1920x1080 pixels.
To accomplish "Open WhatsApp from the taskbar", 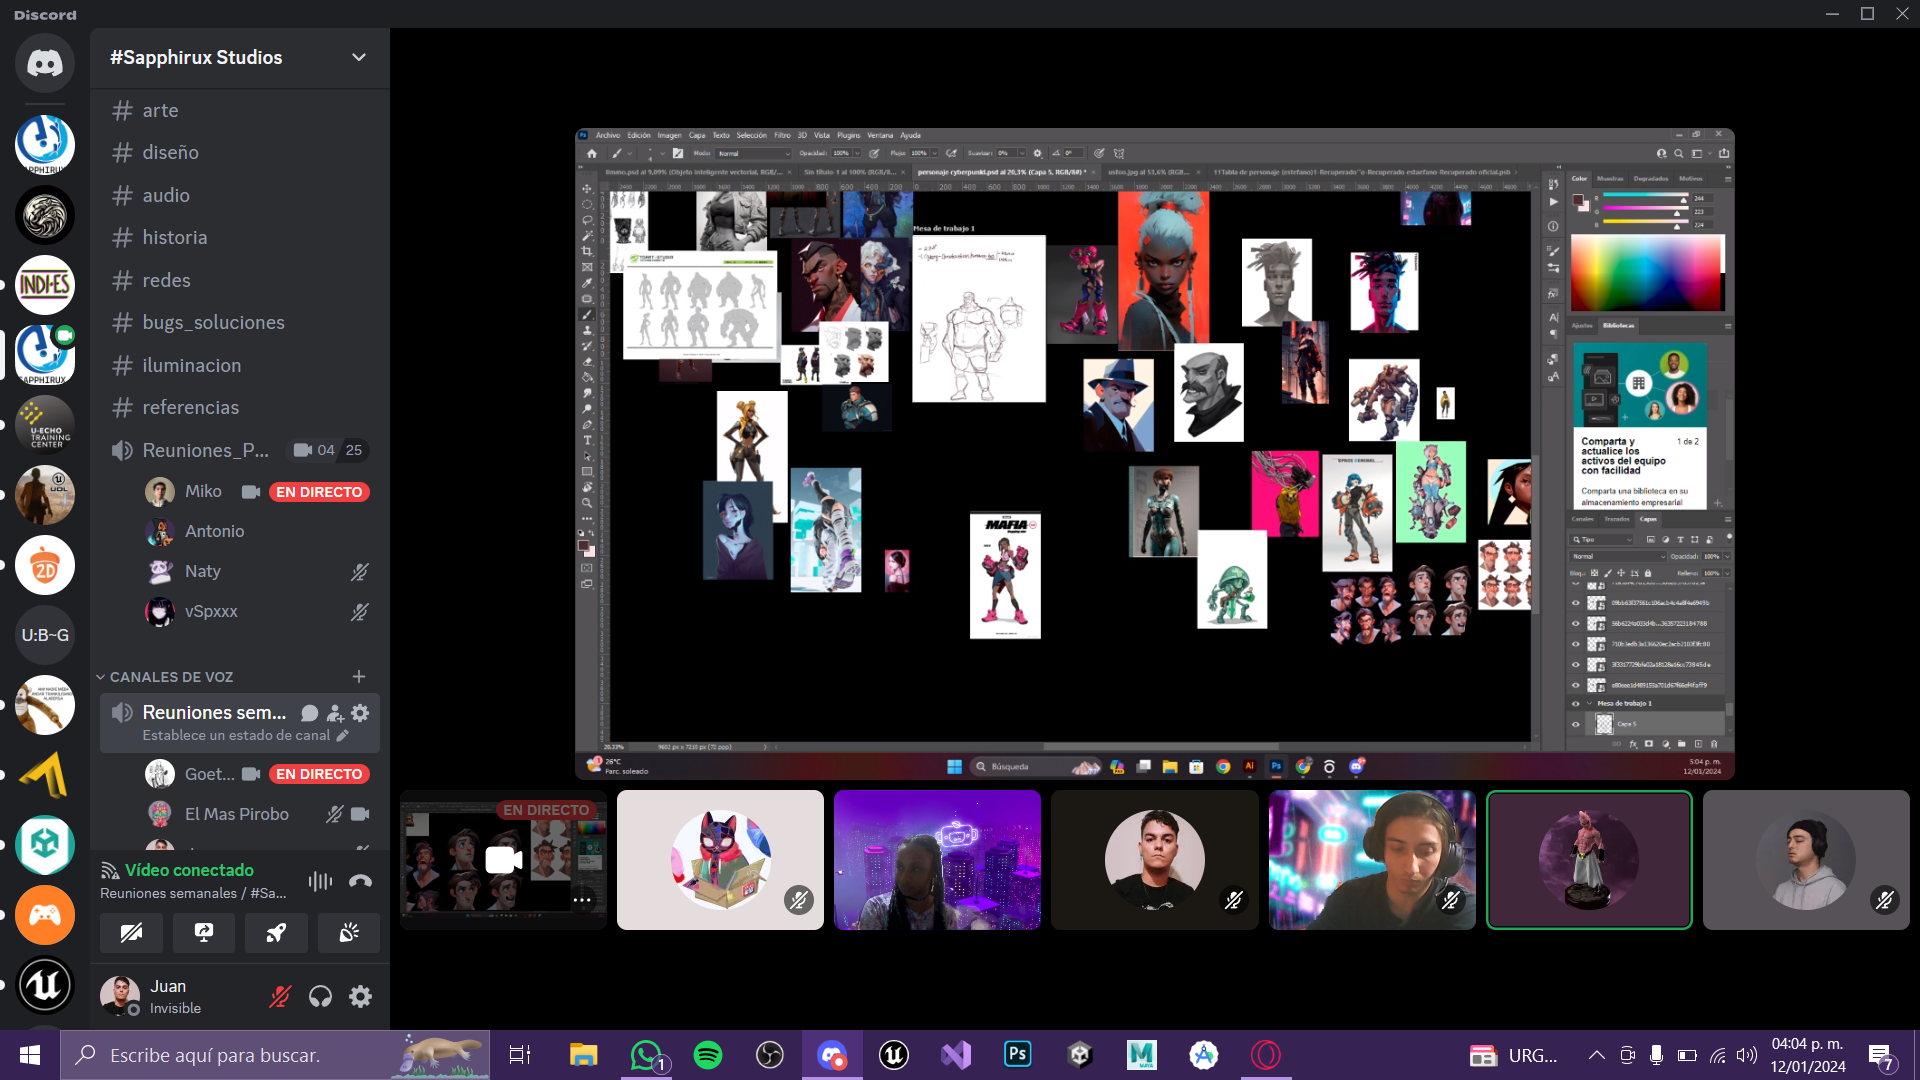I will pyautogui.click(x=647, y=1055).
